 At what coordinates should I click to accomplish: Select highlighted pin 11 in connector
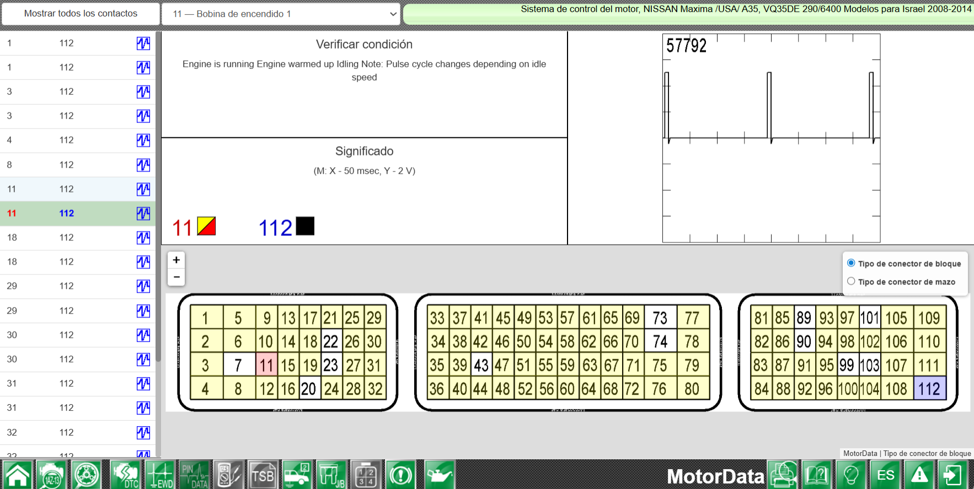point(266,365)
